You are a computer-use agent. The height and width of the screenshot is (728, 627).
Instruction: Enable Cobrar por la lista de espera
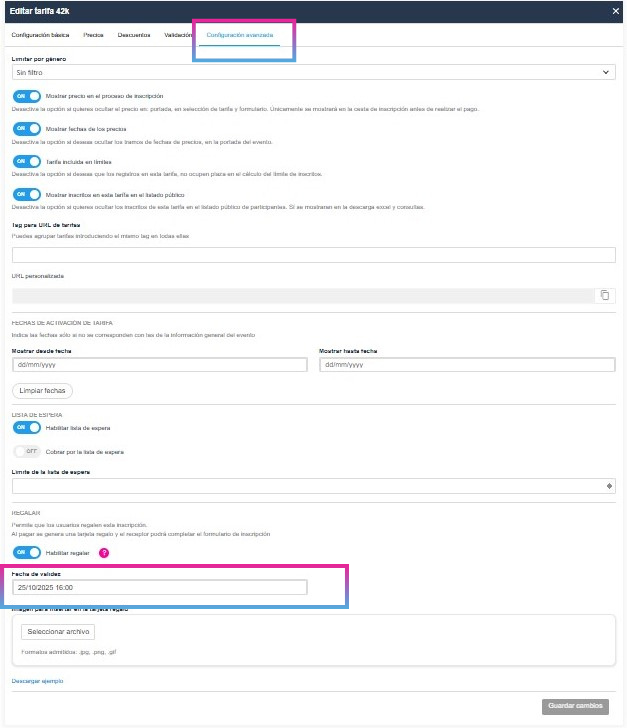click(x=27, y=451)
